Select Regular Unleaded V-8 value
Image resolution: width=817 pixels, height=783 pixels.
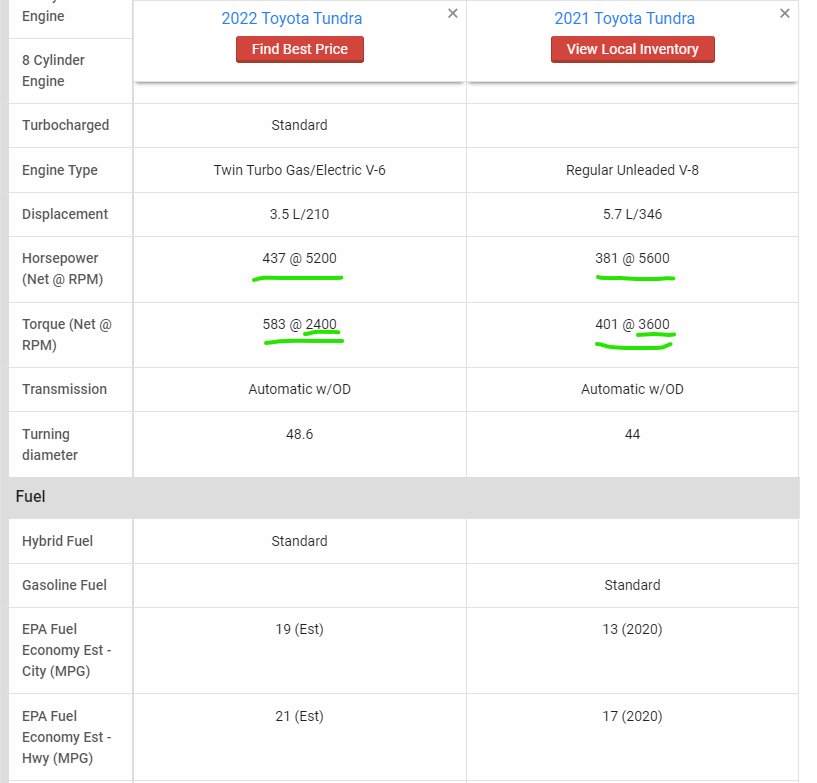coord(633,170)
